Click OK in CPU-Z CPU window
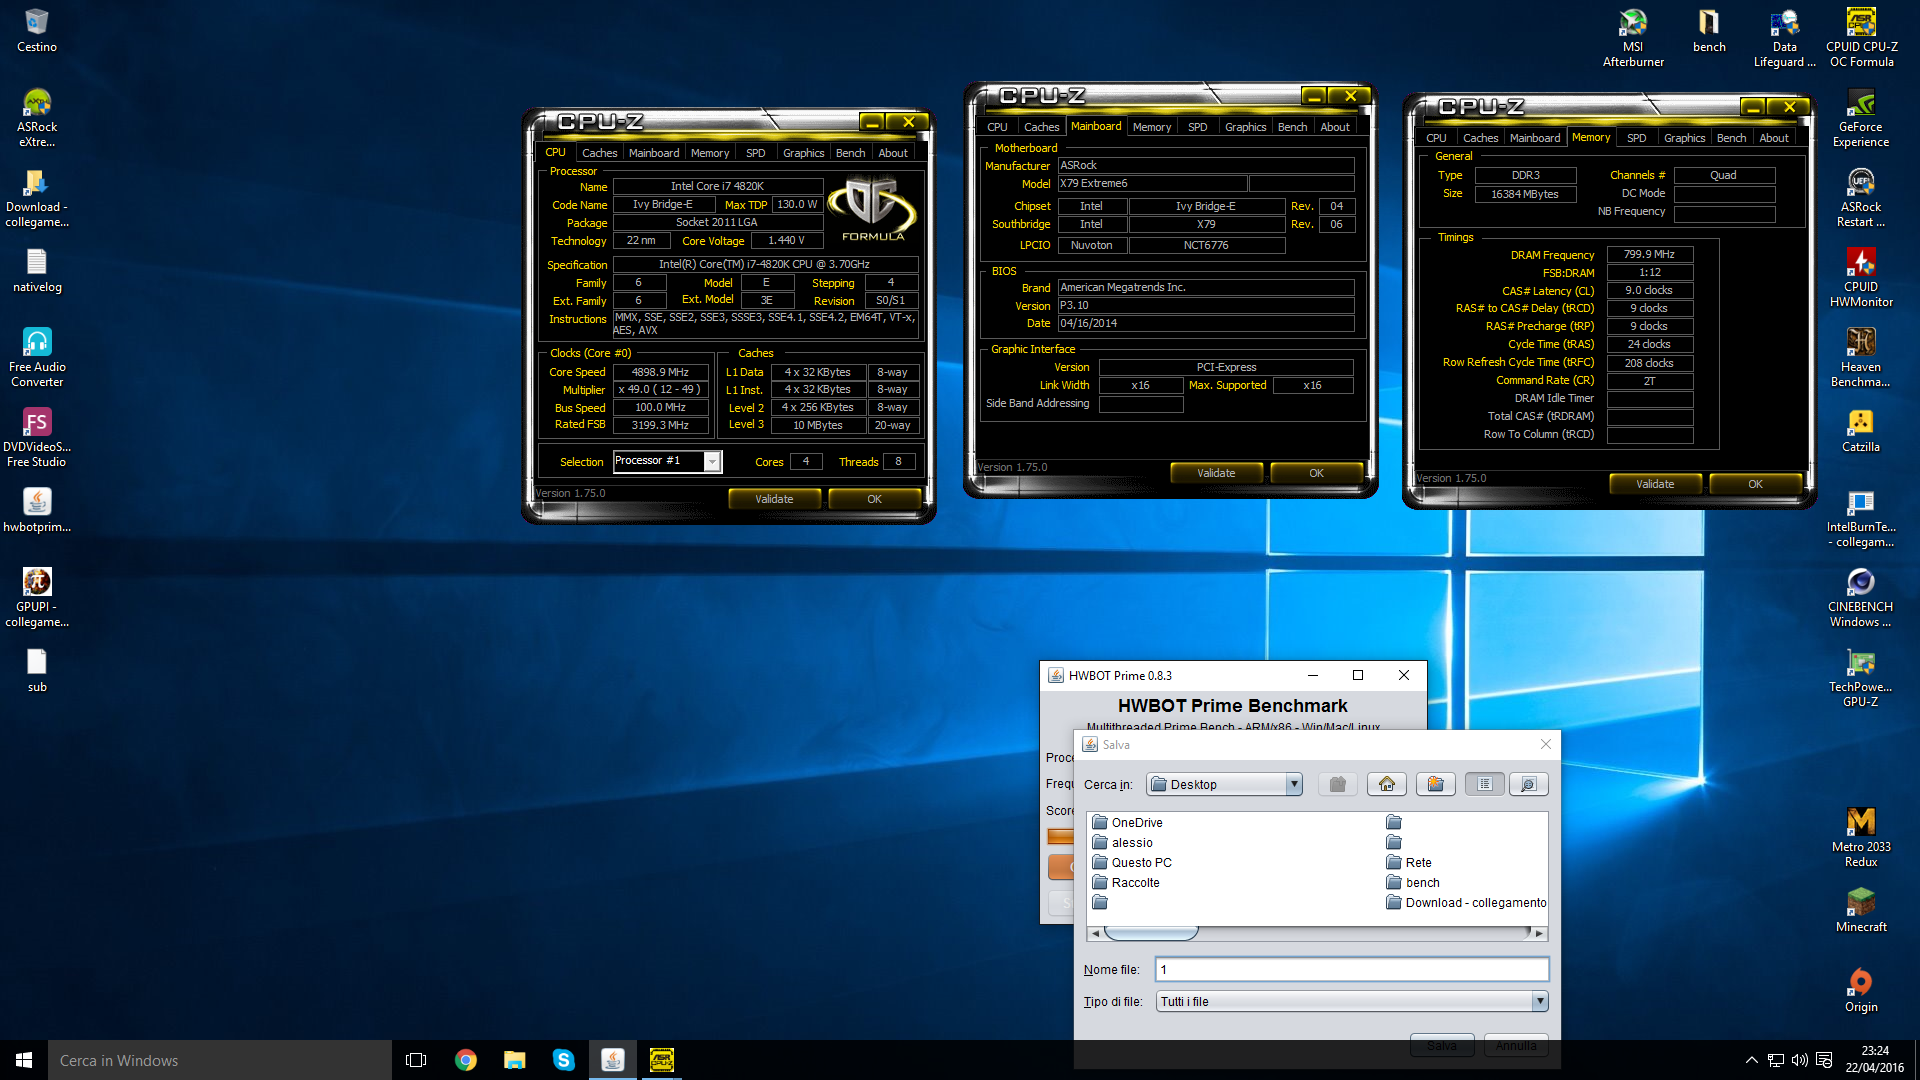Screen dimensions: 1920x1080 874,499
